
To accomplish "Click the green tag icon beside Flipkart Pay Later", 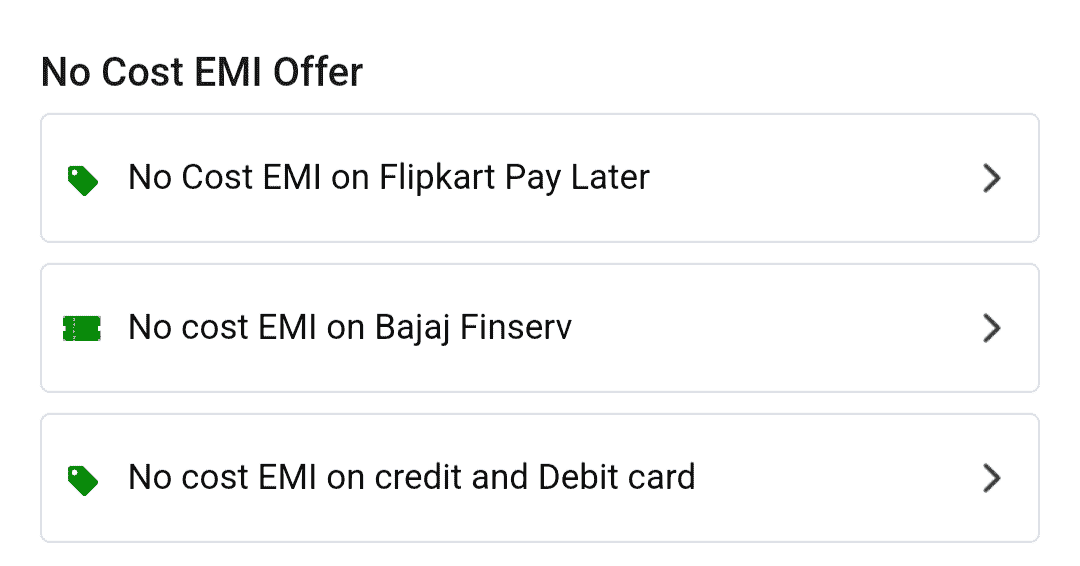I will pos(82,180).
